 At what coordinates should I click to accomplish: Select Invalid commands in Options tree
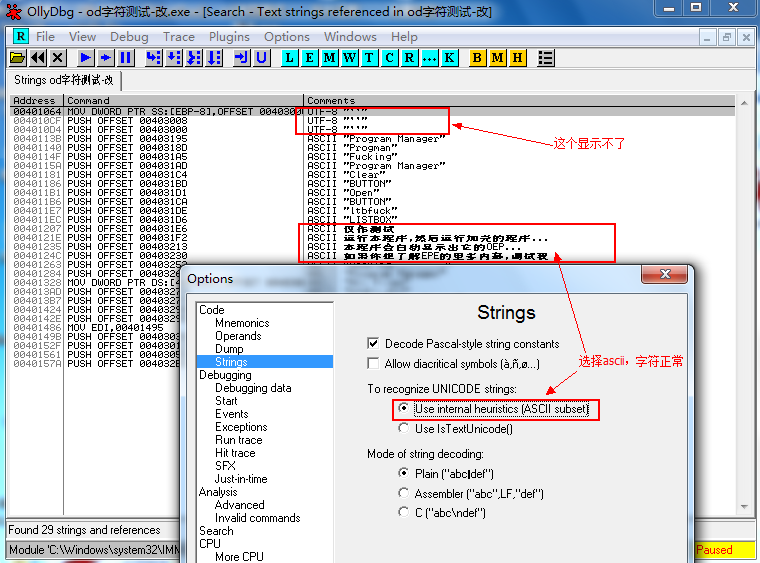[257, 518]
